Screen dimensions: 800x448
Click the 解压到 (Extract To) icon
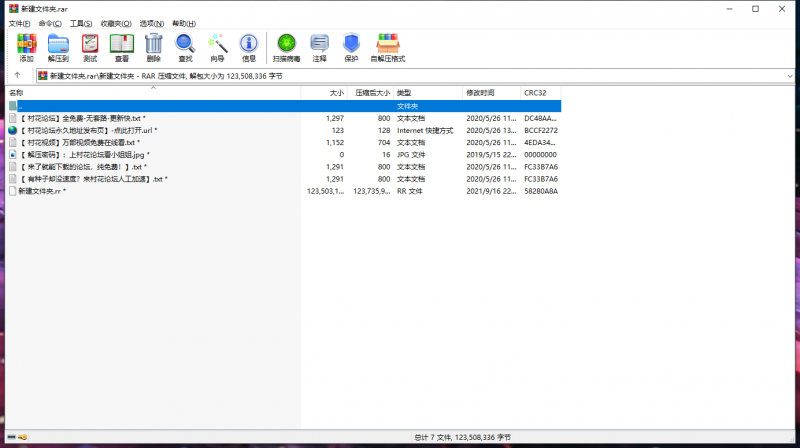[x=58, y=46]
